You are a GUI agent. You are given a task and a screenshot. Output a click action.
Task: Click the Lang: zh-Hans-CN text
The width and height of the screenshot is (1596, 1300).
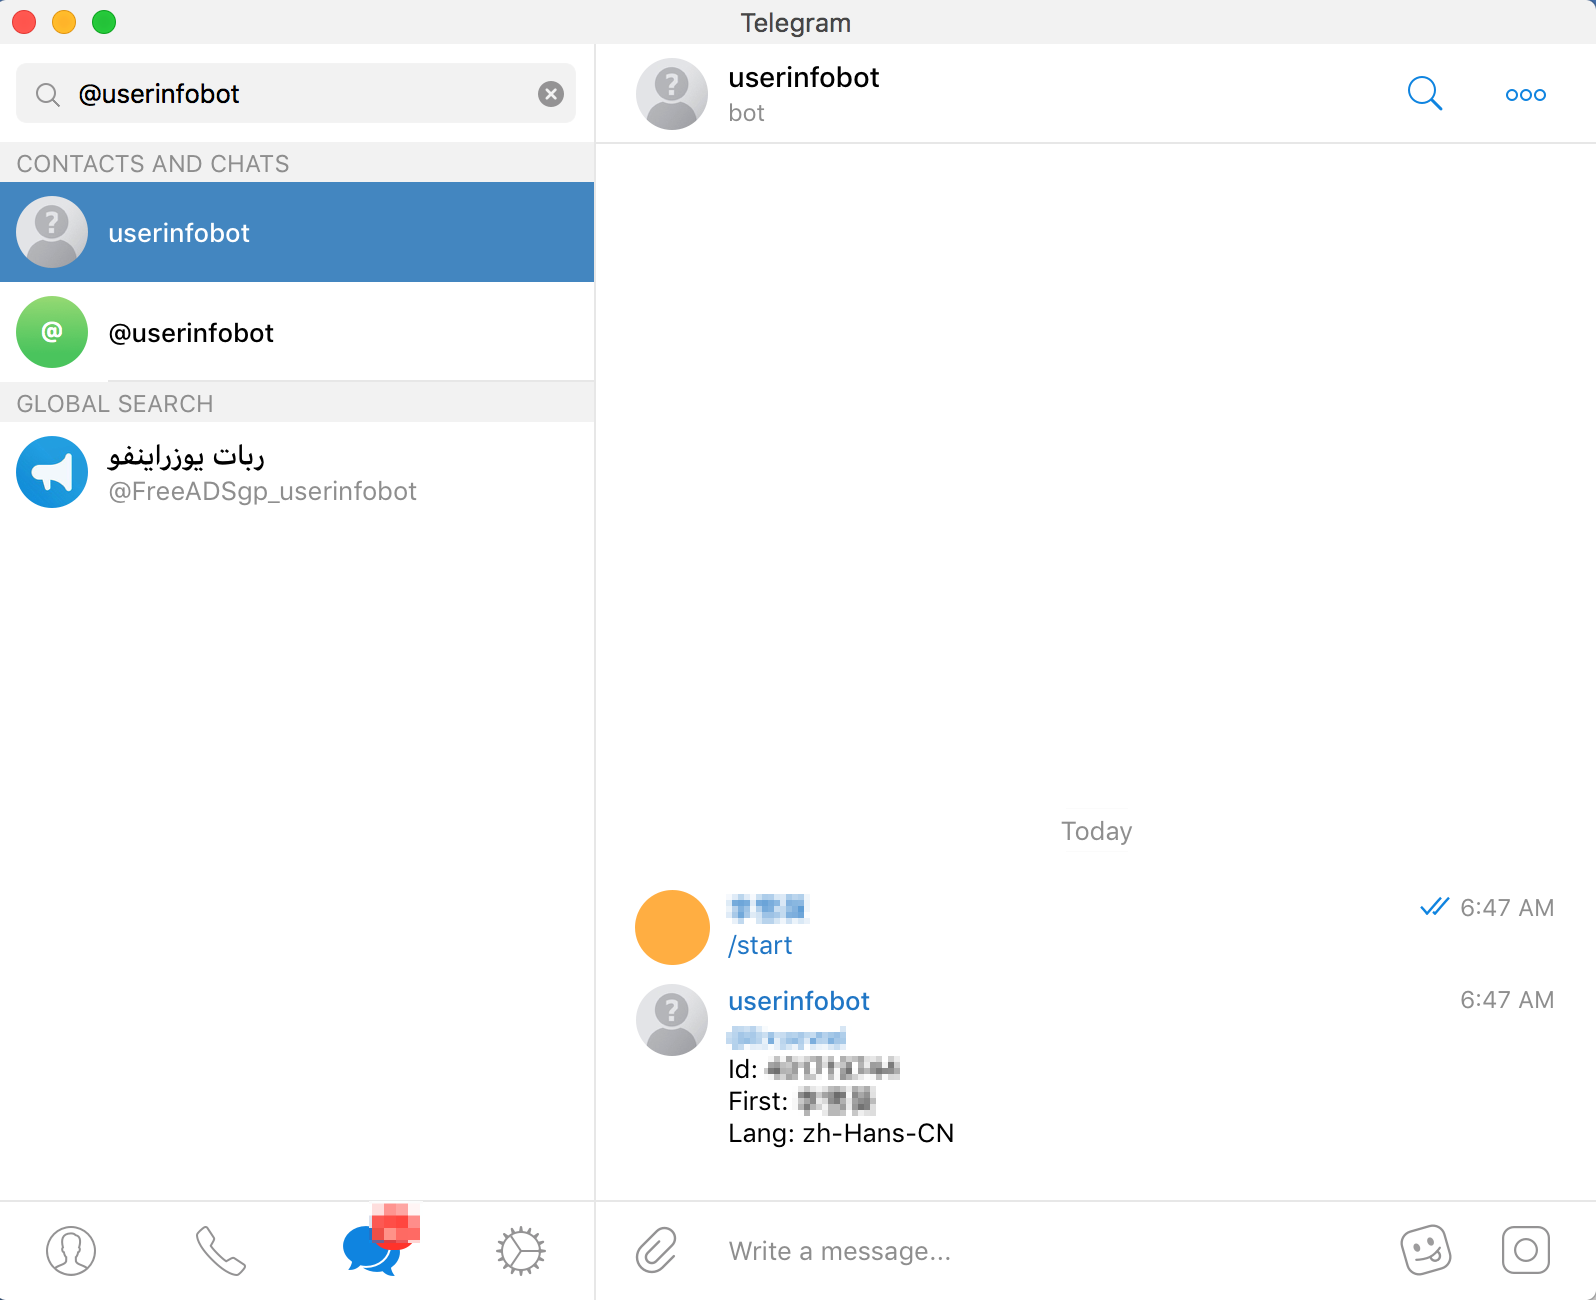841,1133
